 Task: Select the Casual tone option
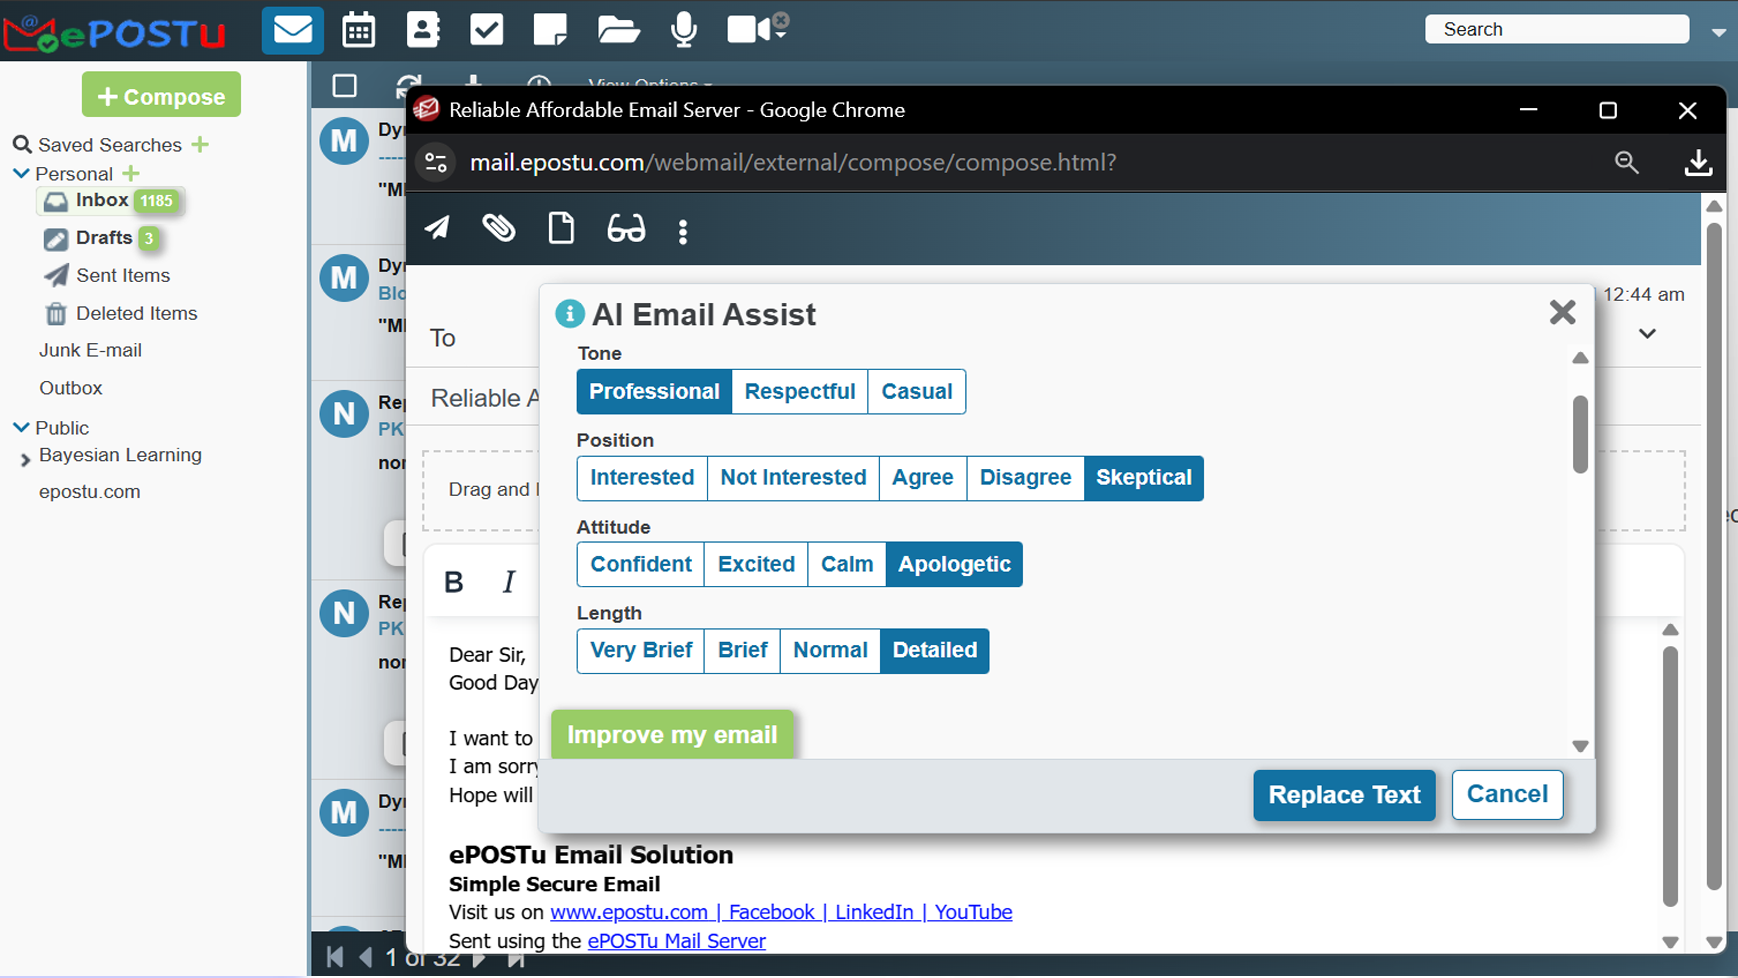coord(915,391)
